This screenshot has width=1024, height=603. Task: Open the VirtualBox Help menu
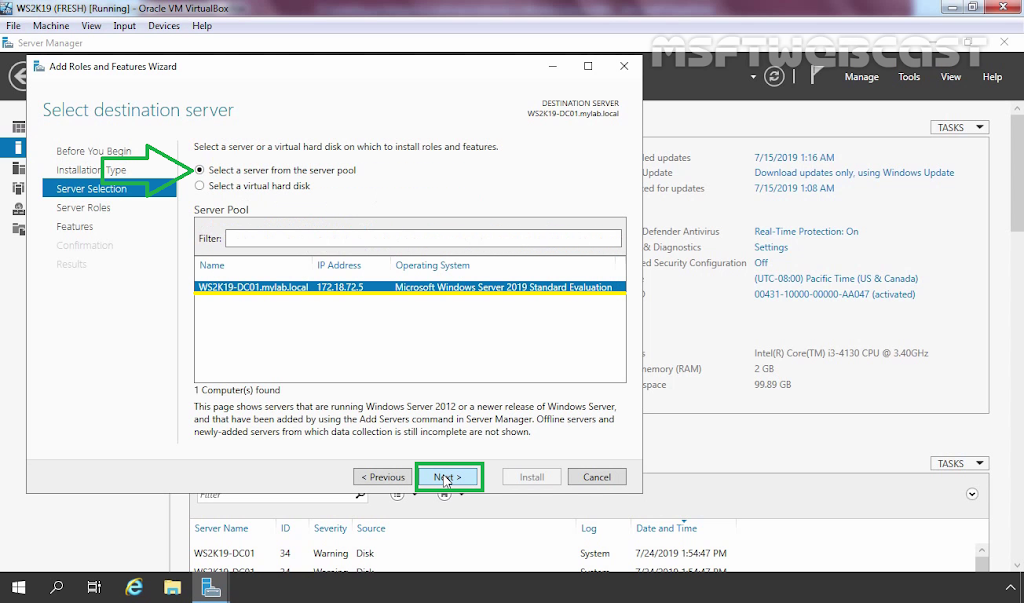(x=202, y=25)
